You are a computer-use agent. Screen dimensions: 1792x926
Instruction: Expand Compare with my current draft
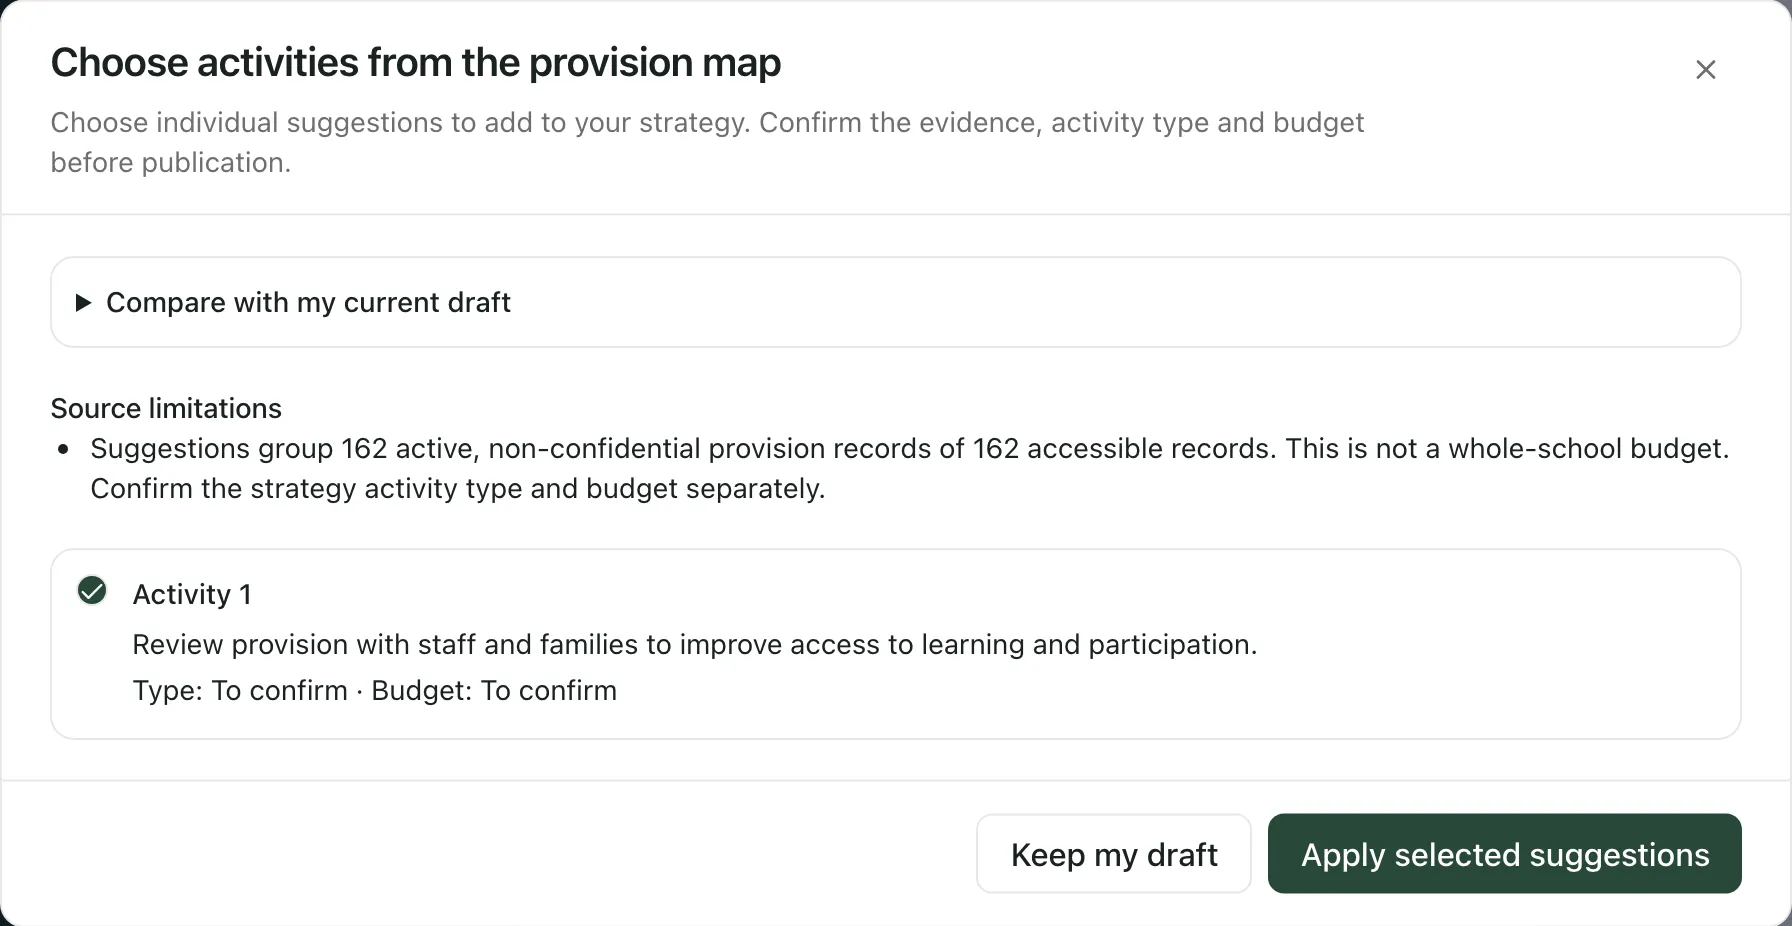[x=895, y=302]
